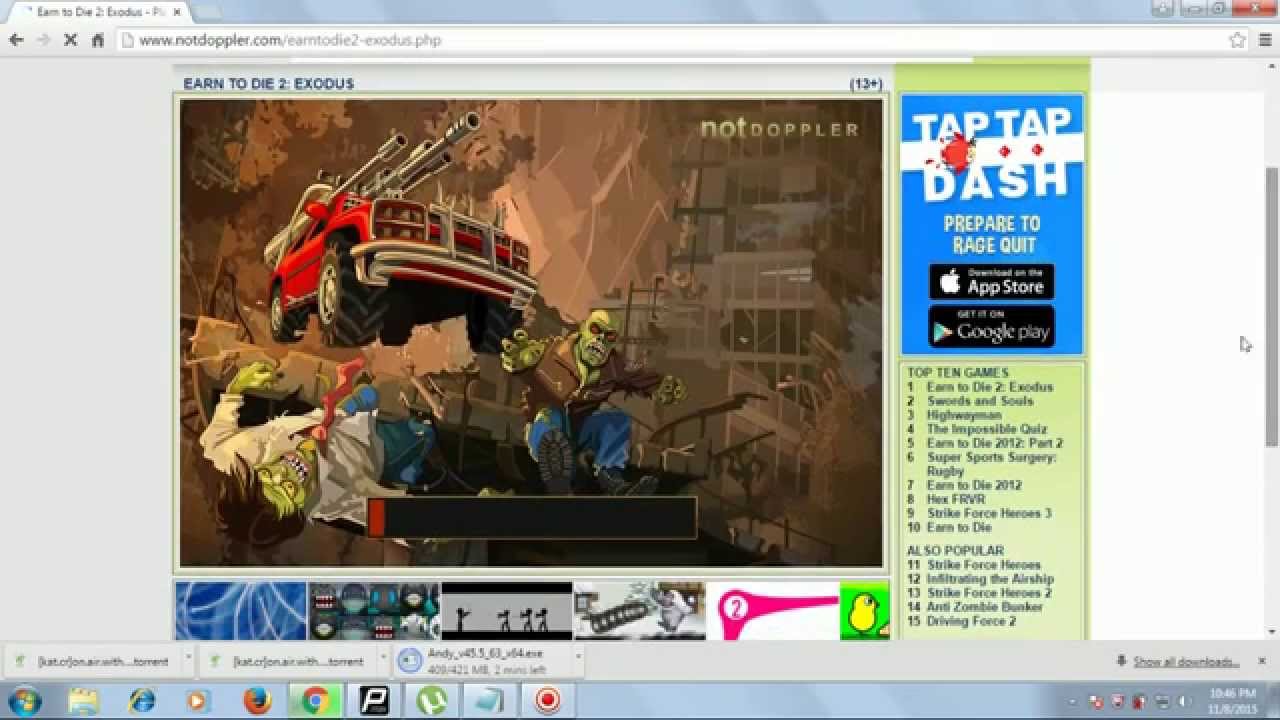Open the teal square app on the taskbar

click(x=489, y=701)
